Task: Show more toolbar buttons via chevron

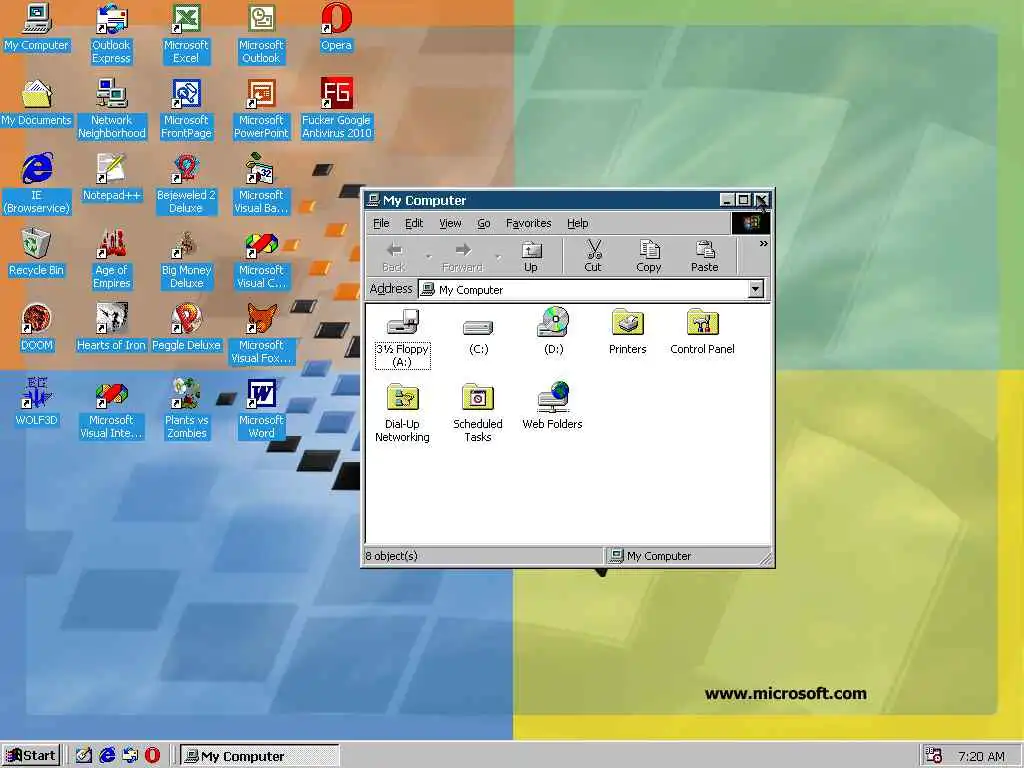Action: pos(763,244)
